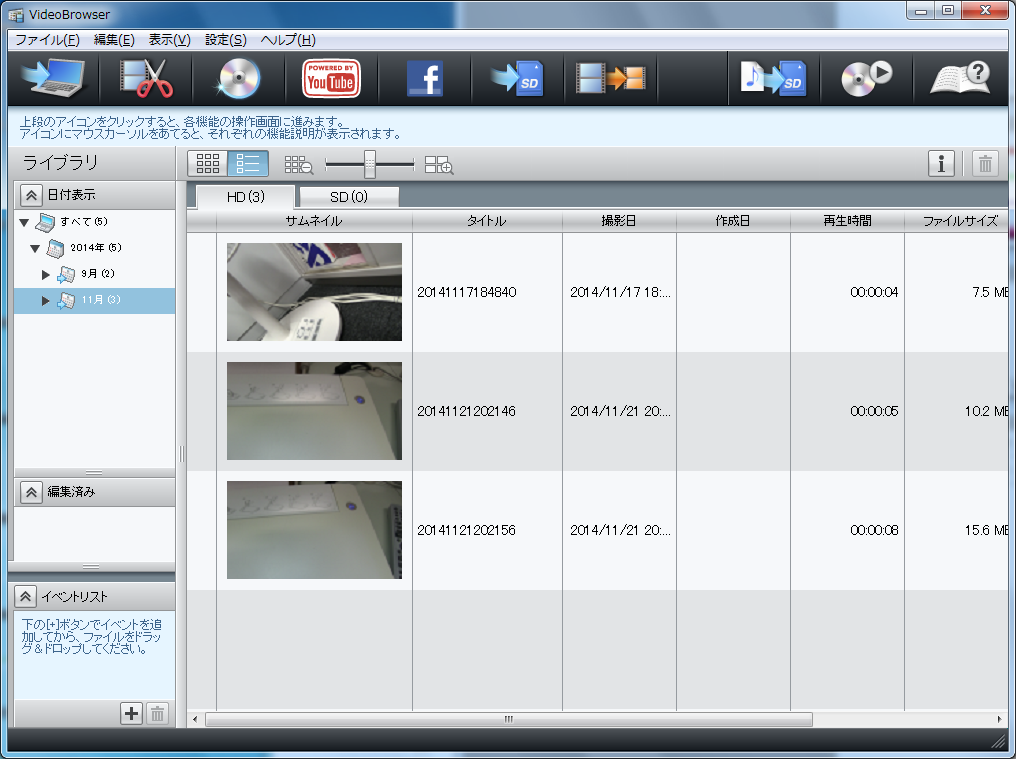The height and width of the screenshot is (759, 1016).
Task: Sort by 撮影日 column header
Action: [x=619, y=220]
